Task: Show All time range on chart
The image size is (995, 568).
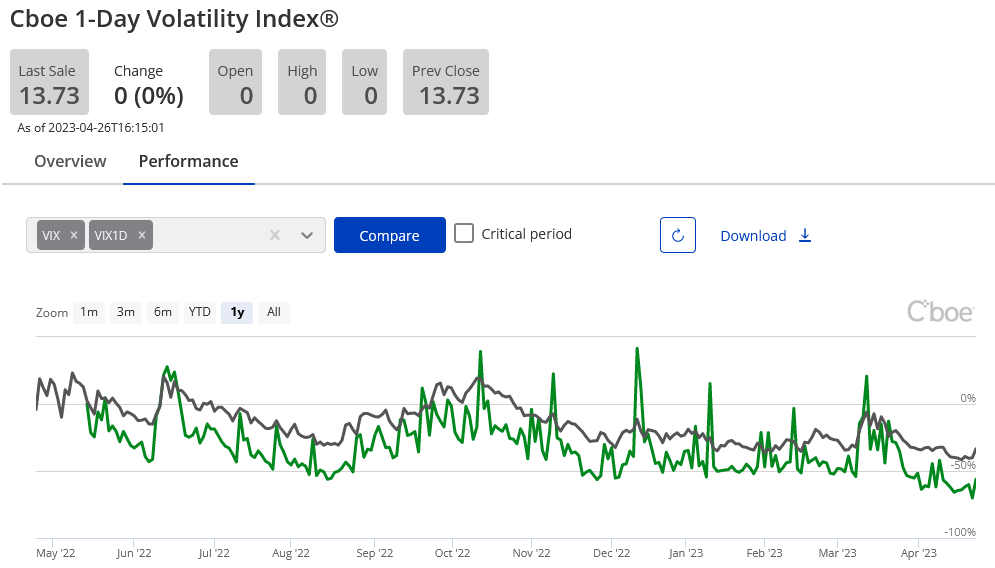Action: tap(273, 312)
